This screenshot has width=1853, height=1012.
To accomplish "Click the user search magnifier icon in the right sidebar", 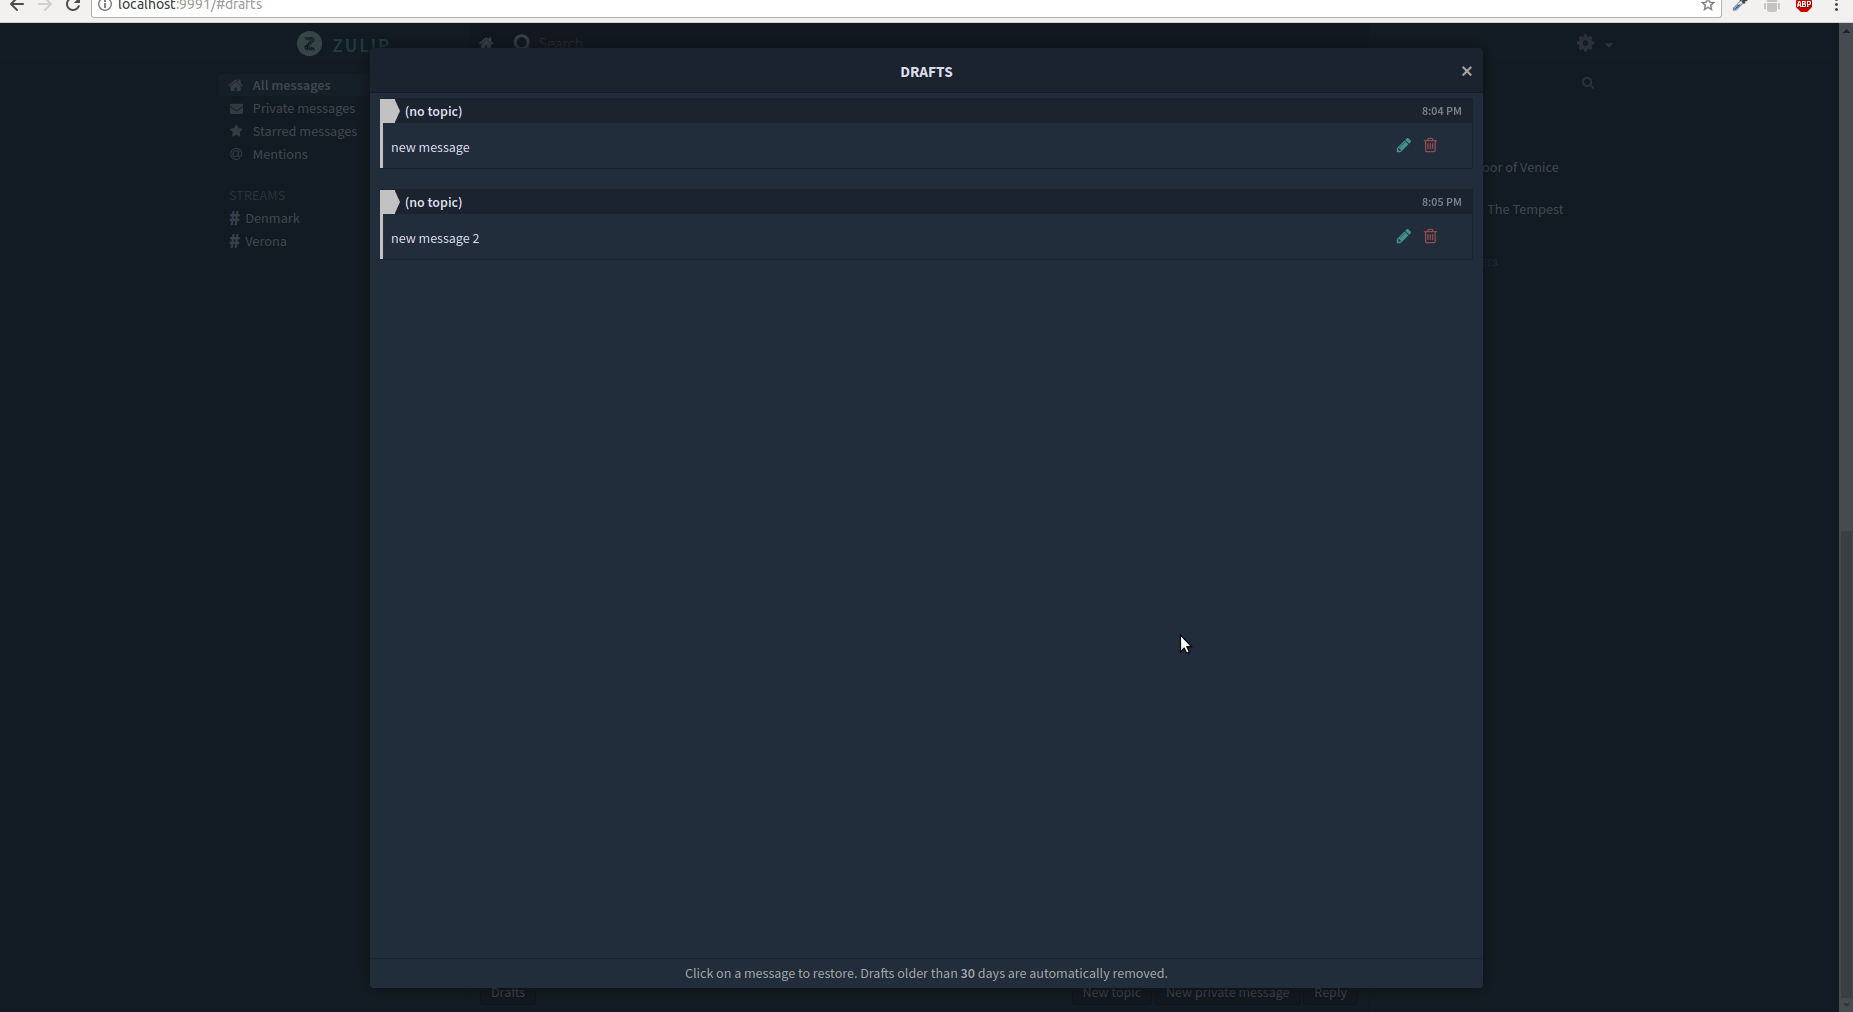I will 1588,83.
